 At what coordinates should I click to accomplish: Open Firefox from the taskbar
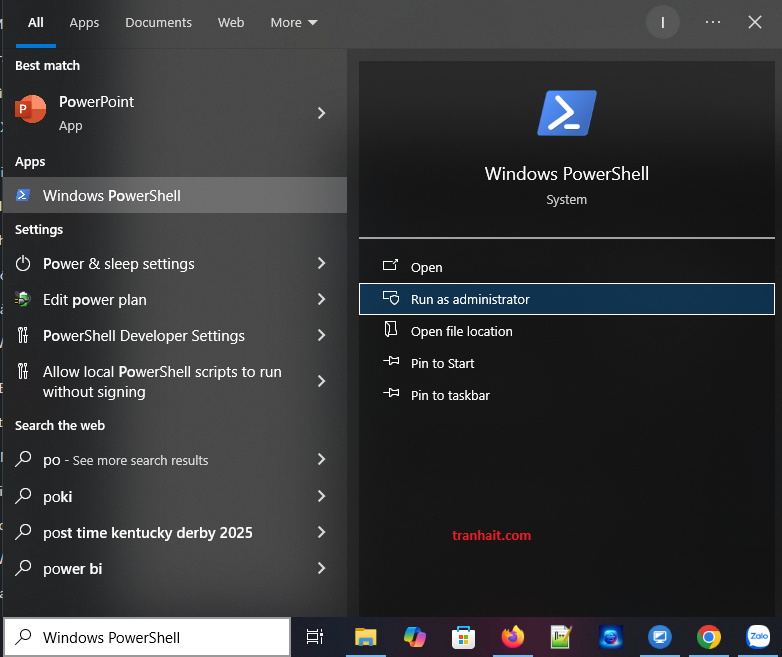(x=513, y=637)
